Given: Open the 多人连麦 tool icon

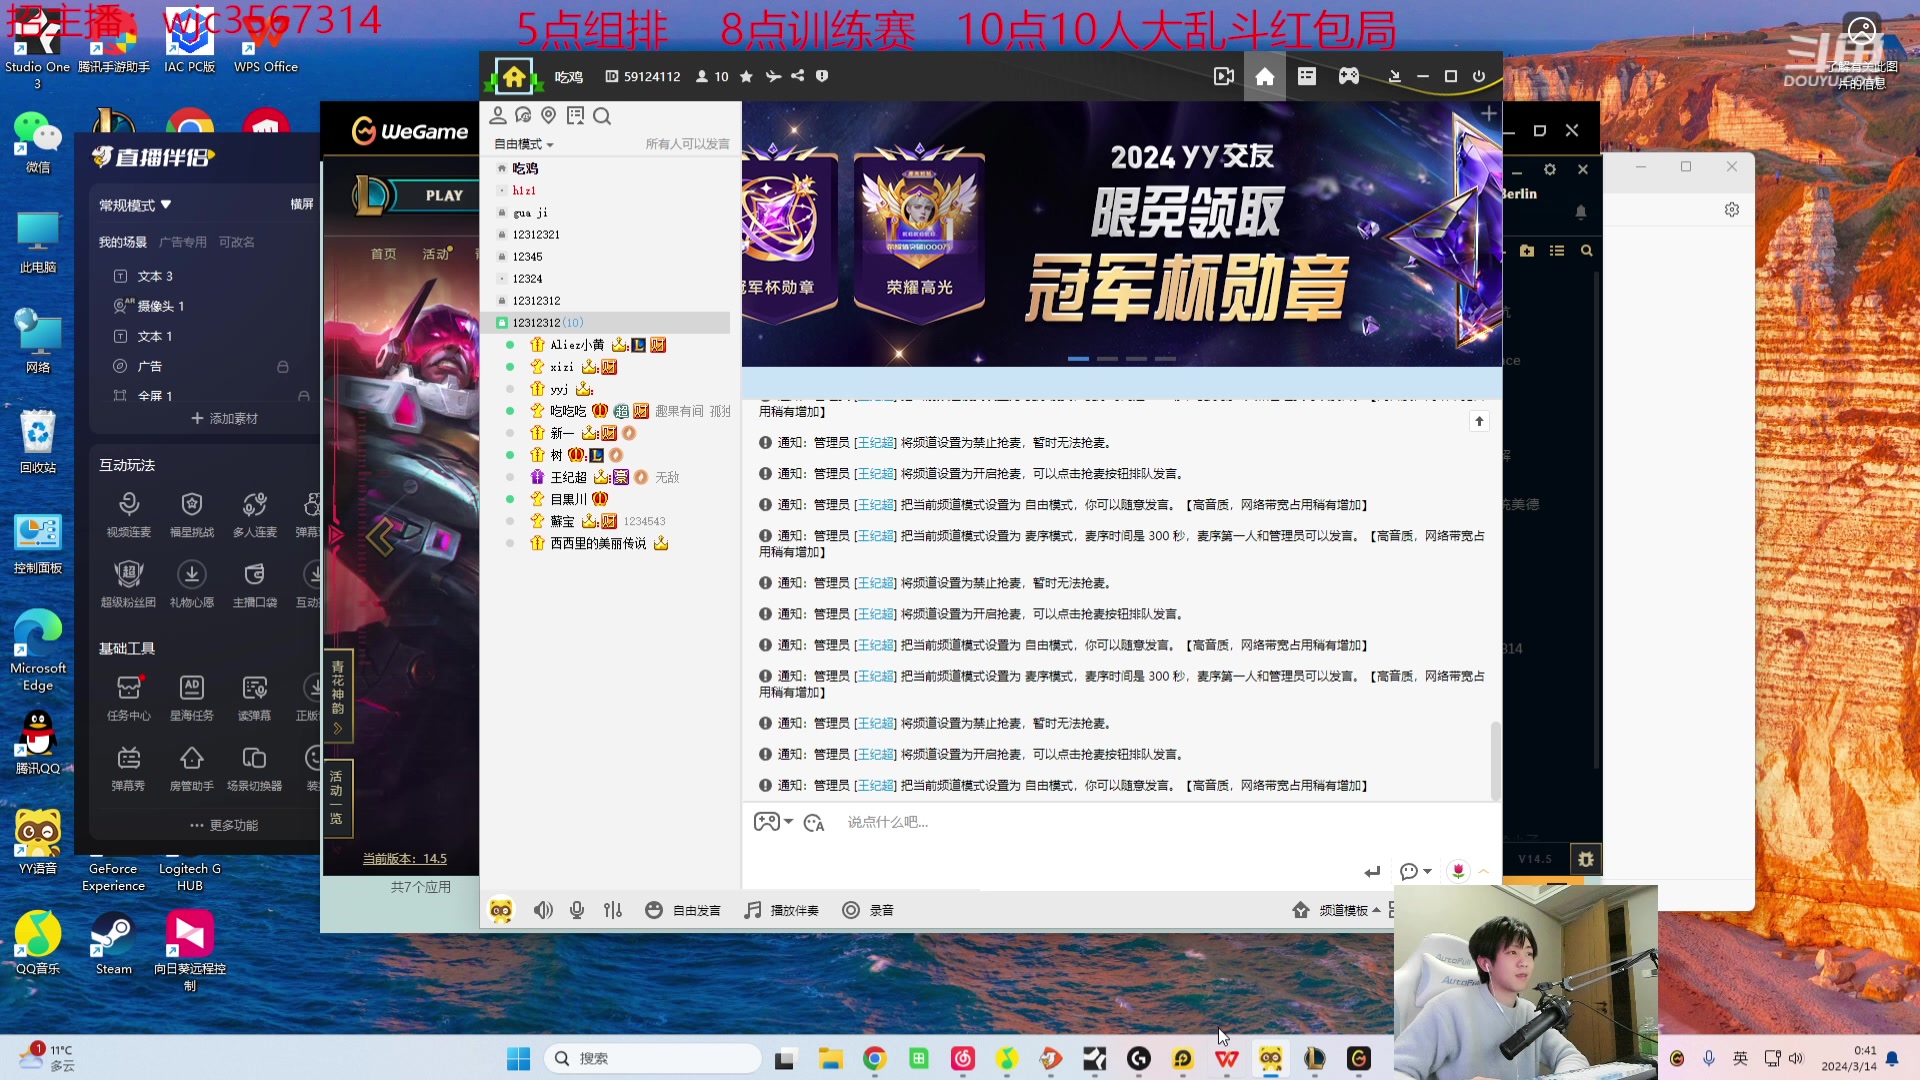Looking at the screenshot, I should coord(255,514).
